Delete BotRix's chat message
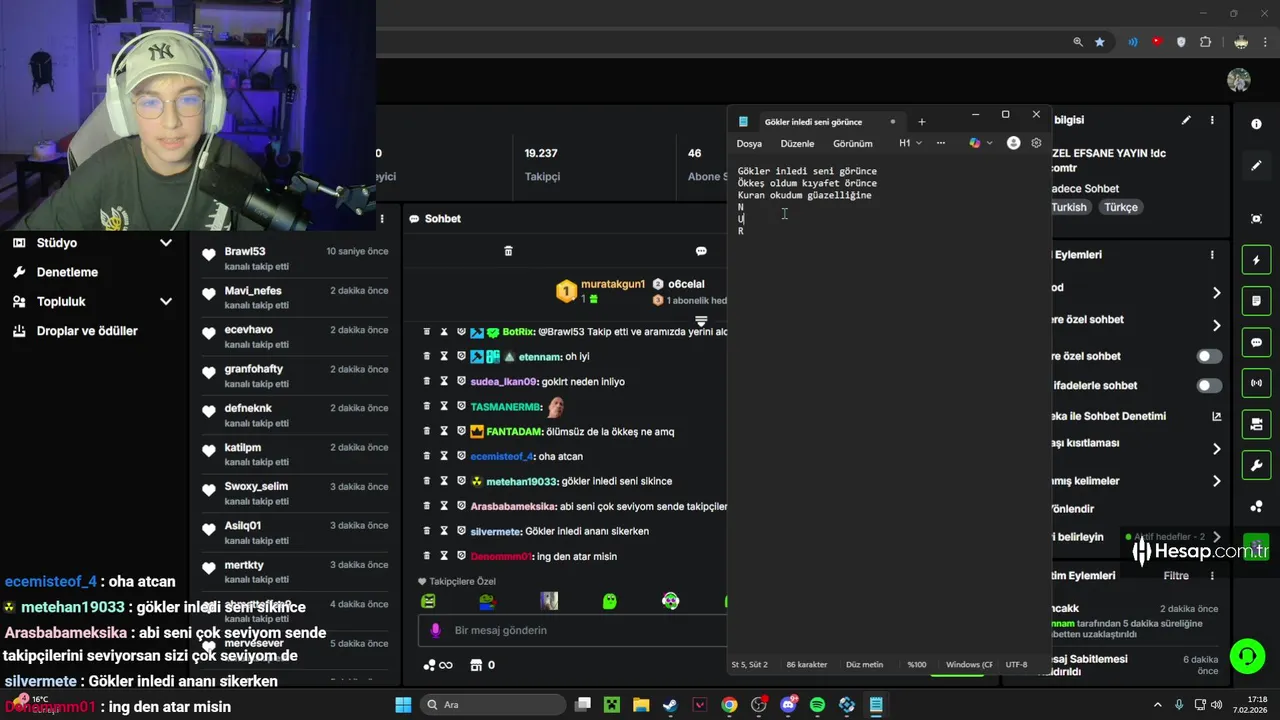 coord(427,331)
